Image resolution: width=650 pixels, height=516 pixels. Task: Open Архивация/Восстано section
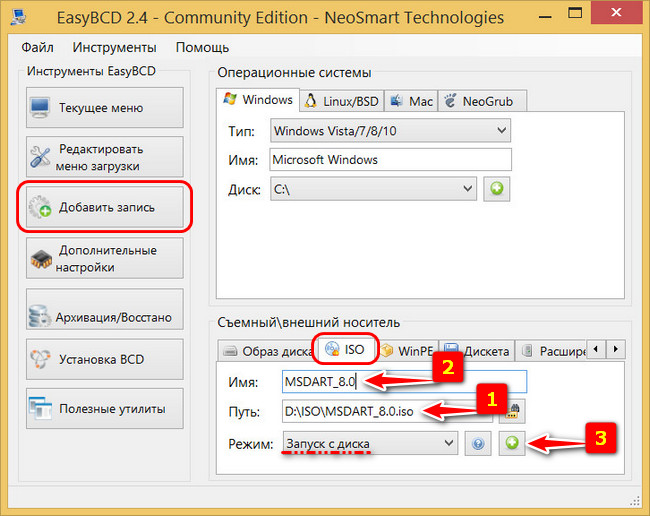point(104,309)
